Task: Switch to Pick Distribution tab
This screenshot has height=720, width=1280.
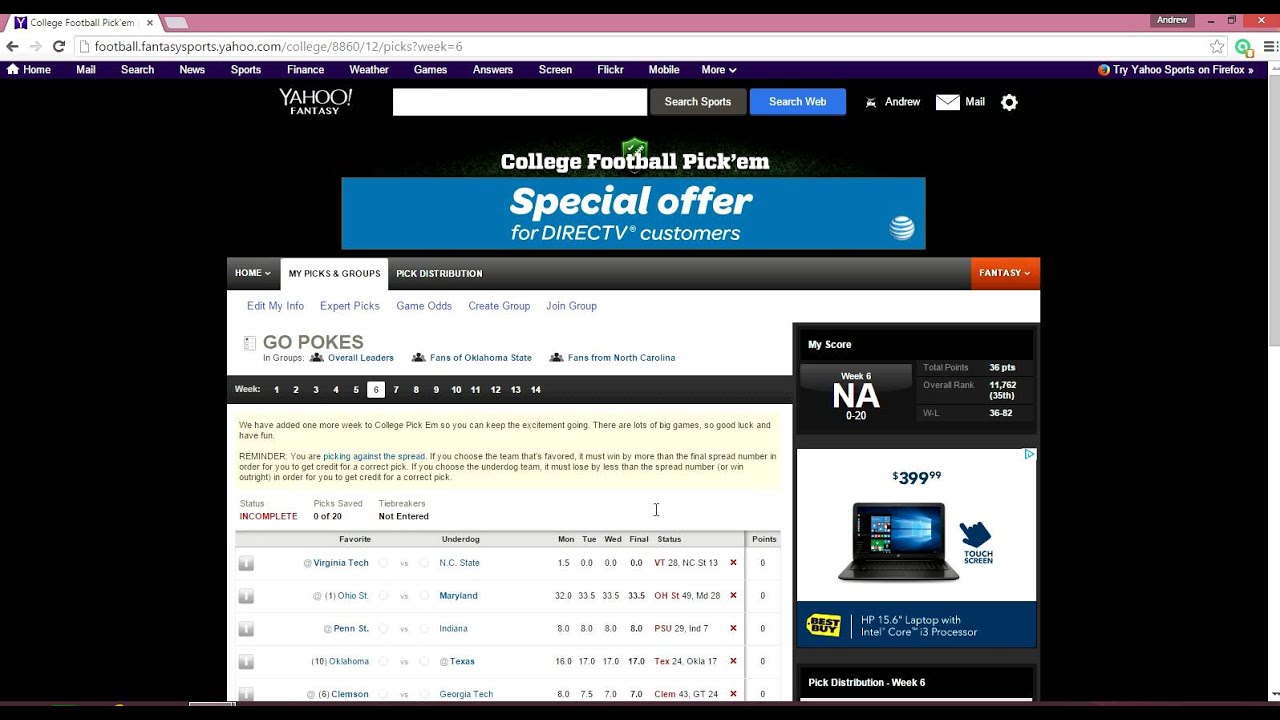Action: 439,273
